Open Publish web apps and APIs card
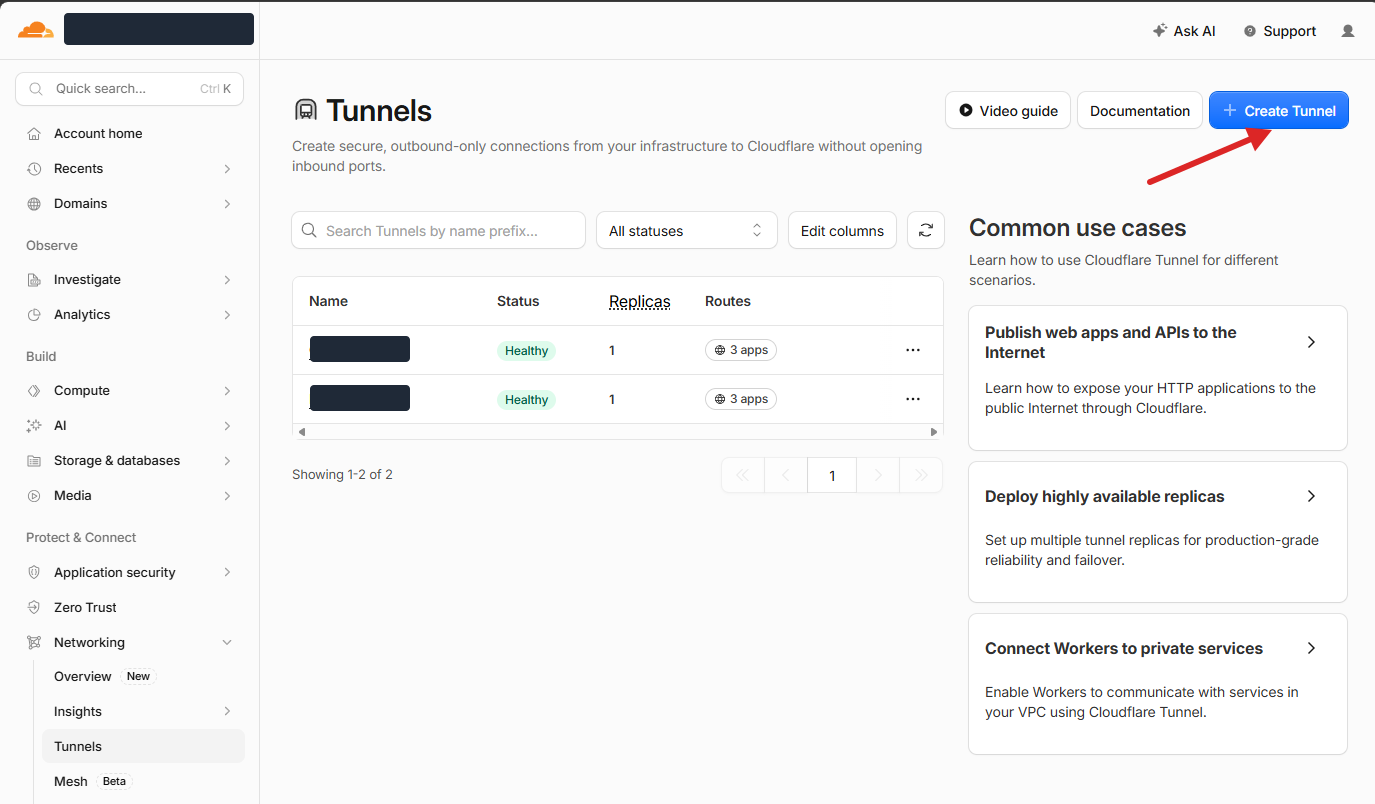1375x804 pixels. tap(1158, 378)
